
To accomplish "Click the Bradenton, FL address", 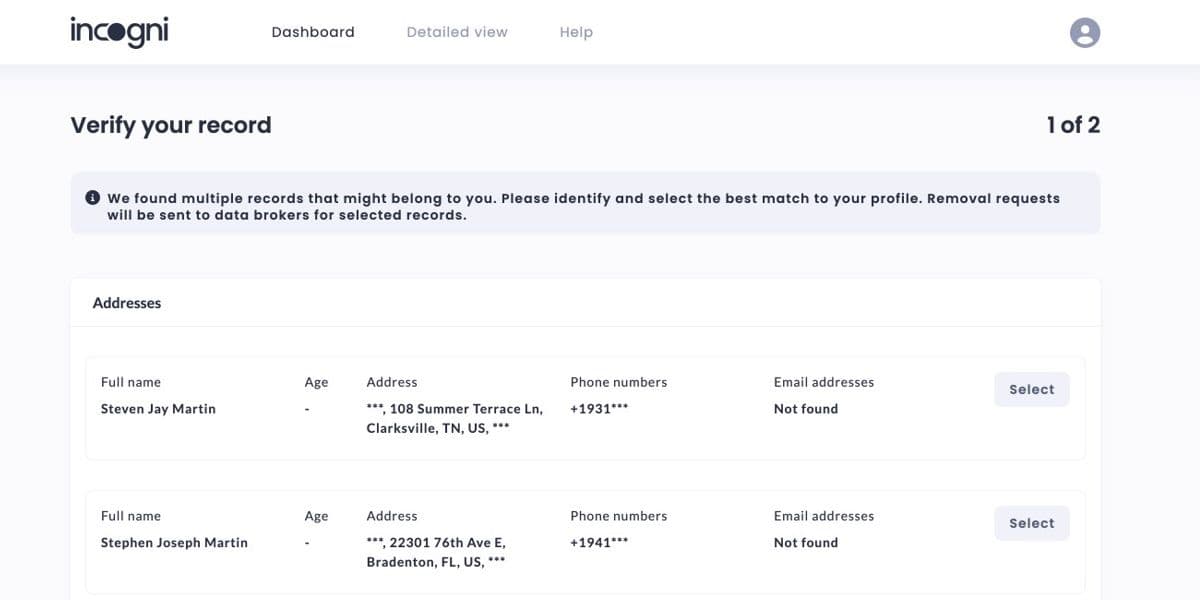I will click(436, 552).
